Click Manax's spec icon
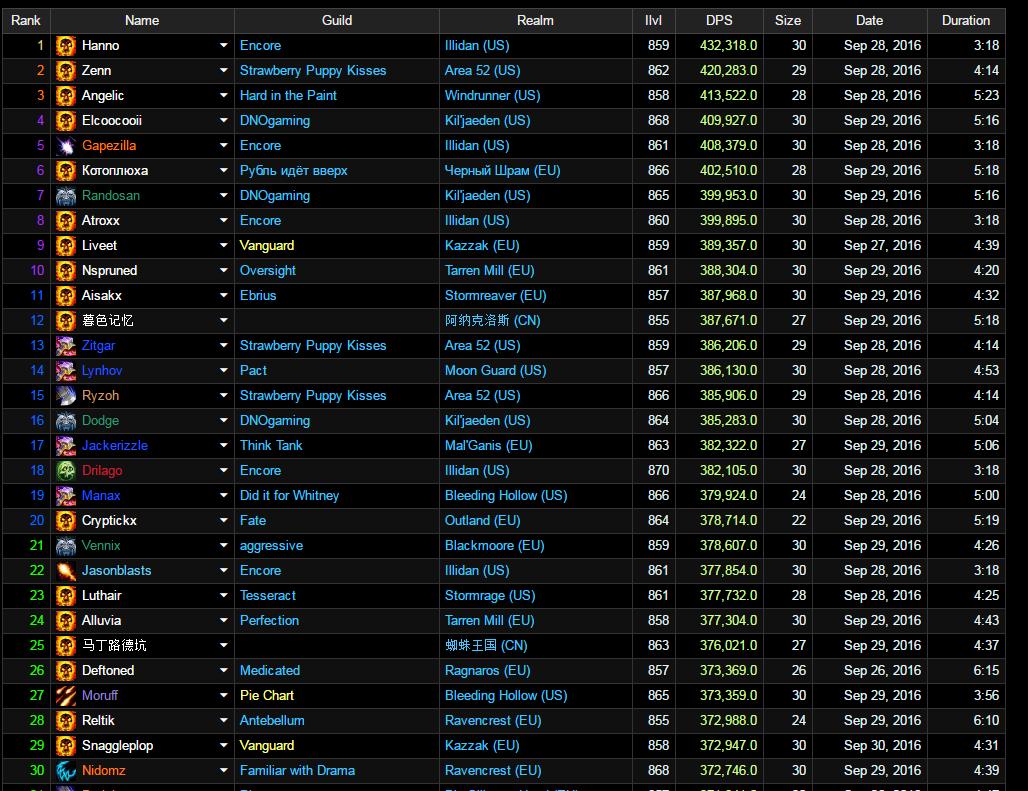 tap(66, 495)
